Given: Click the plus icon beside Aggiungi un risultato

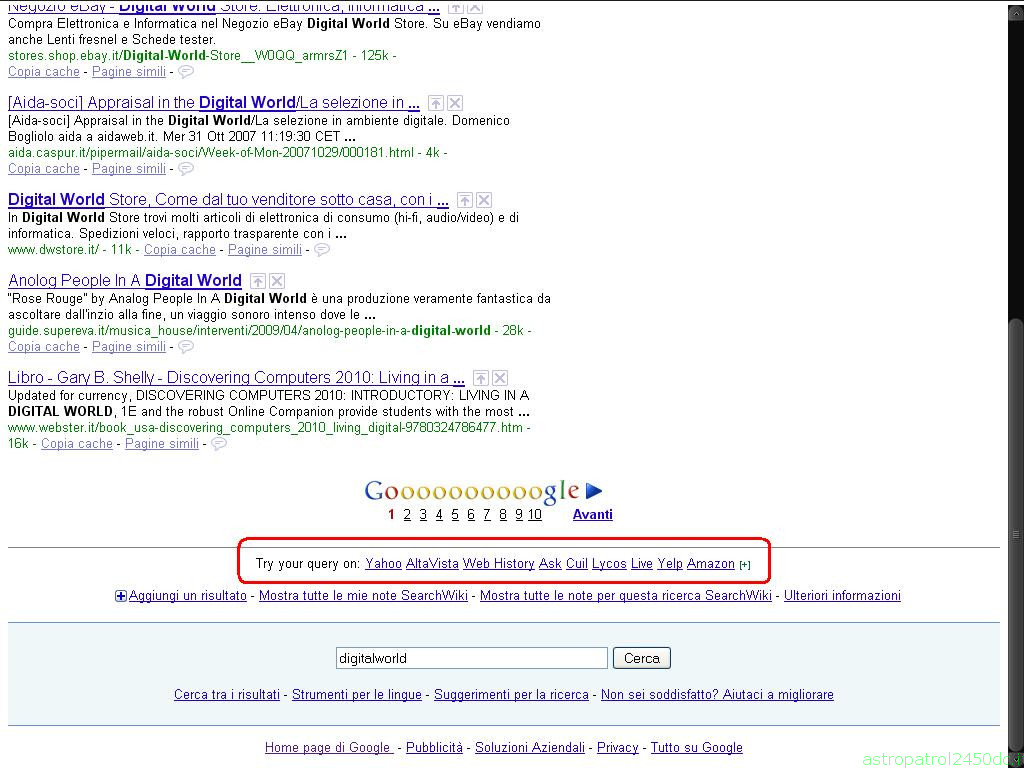Looking at the screenshot, I should 121,596.
